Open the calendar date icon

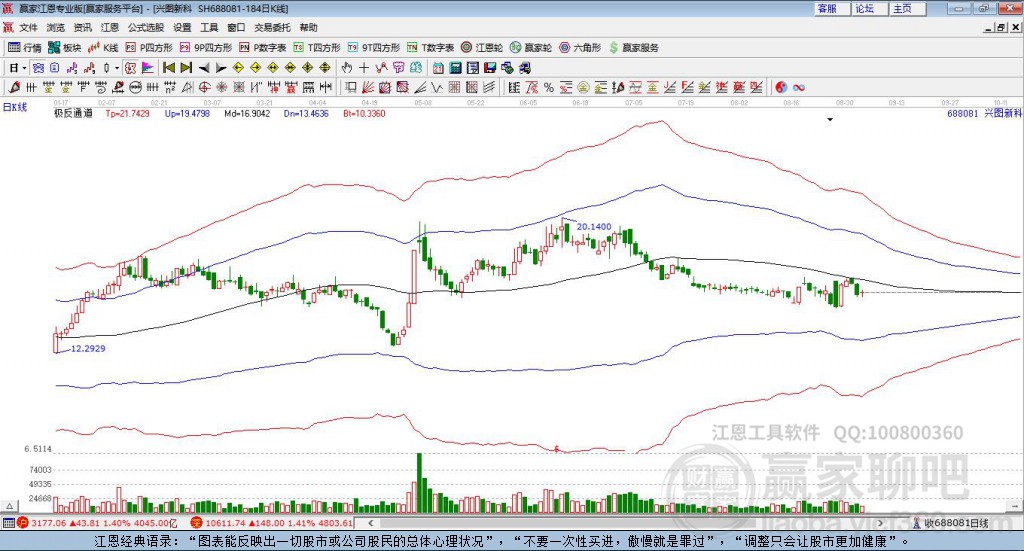tap(438, 68)
